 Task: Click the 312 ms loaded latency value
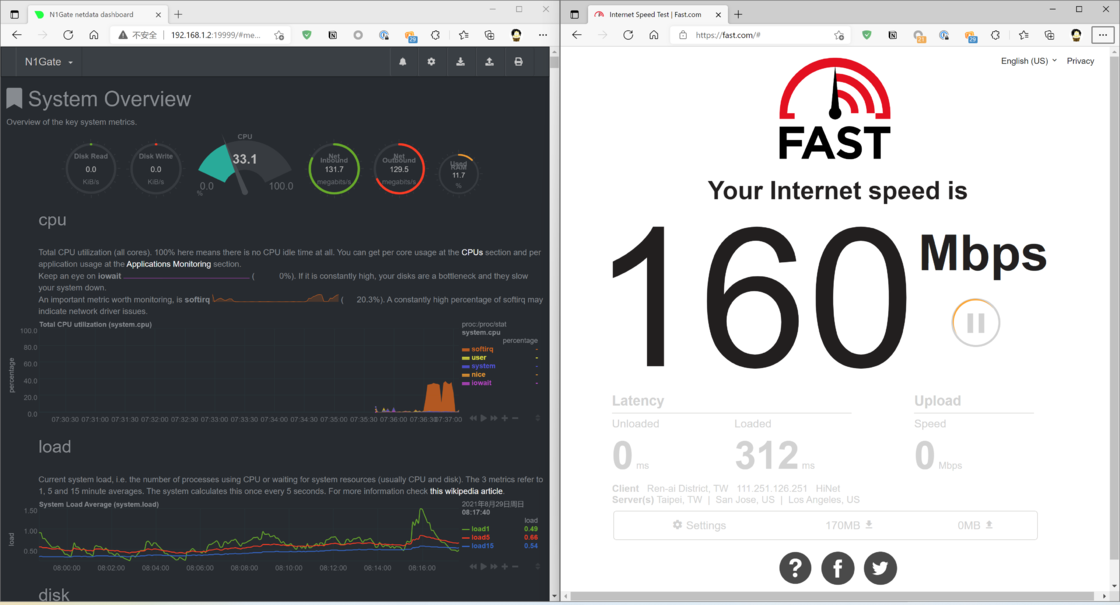(x=767, y=455)
